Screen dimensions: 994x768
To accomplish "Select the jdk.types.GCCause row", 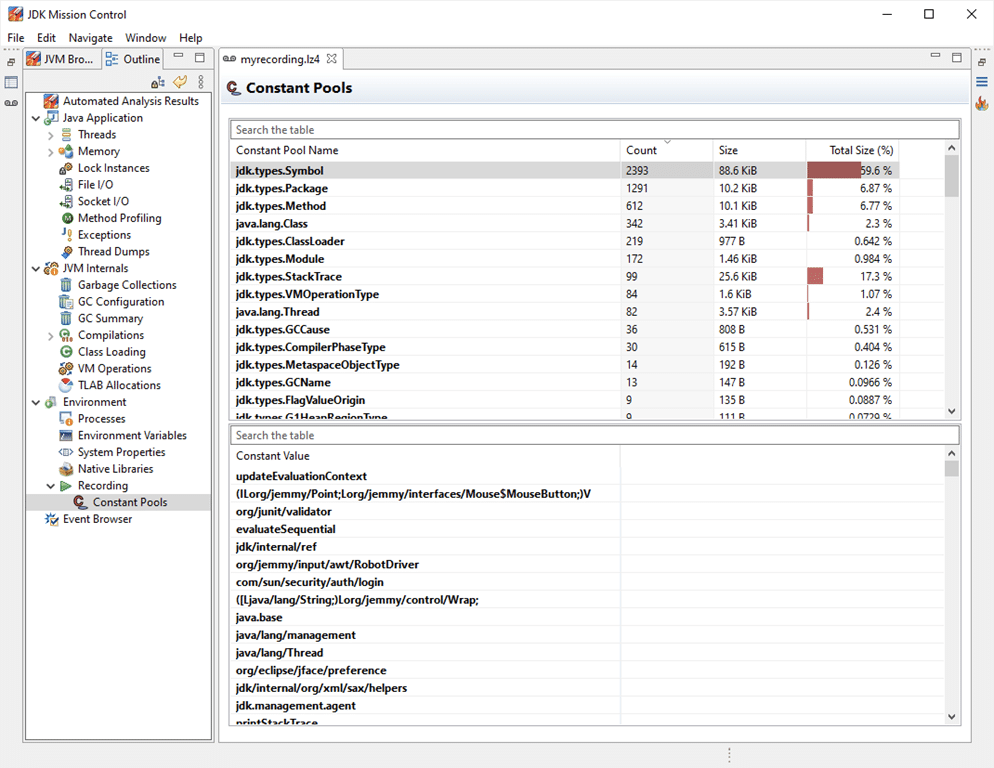I will pyautogui.click(x=564, y=330).
